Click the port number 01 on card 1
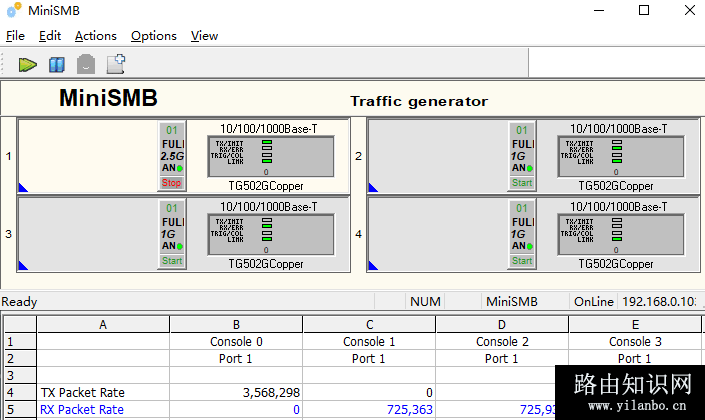 172,130
